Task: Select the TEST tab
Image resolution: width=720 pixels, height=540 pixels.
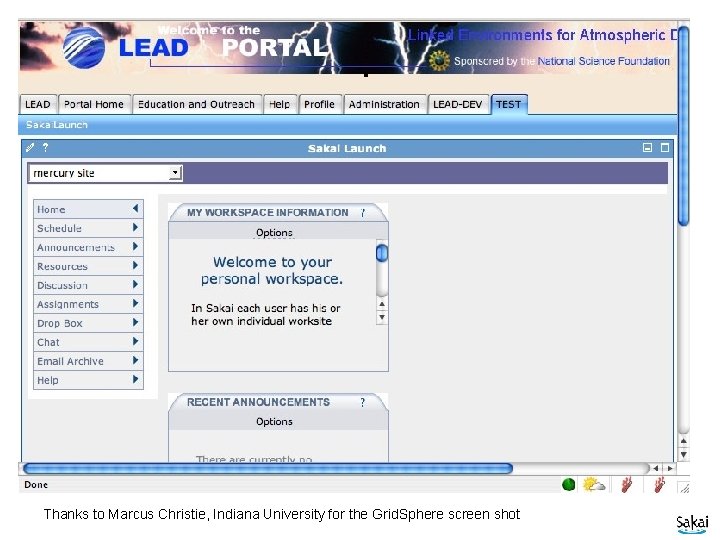Action: click(x=509, y=104)
